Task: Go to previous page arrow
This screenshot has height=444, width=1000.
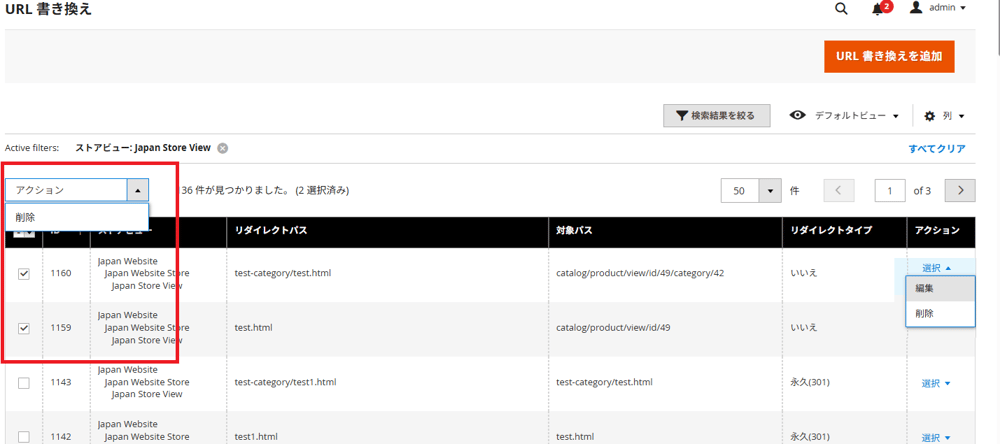Action: 839,190
